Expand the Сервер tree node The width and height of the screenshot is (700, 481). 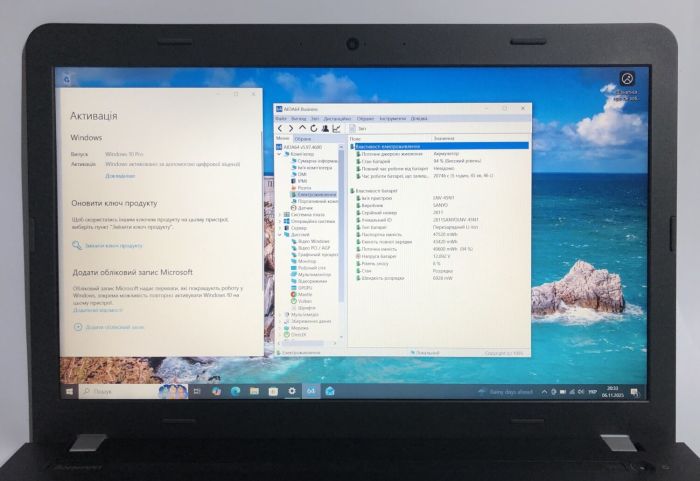tap(280, 228)
